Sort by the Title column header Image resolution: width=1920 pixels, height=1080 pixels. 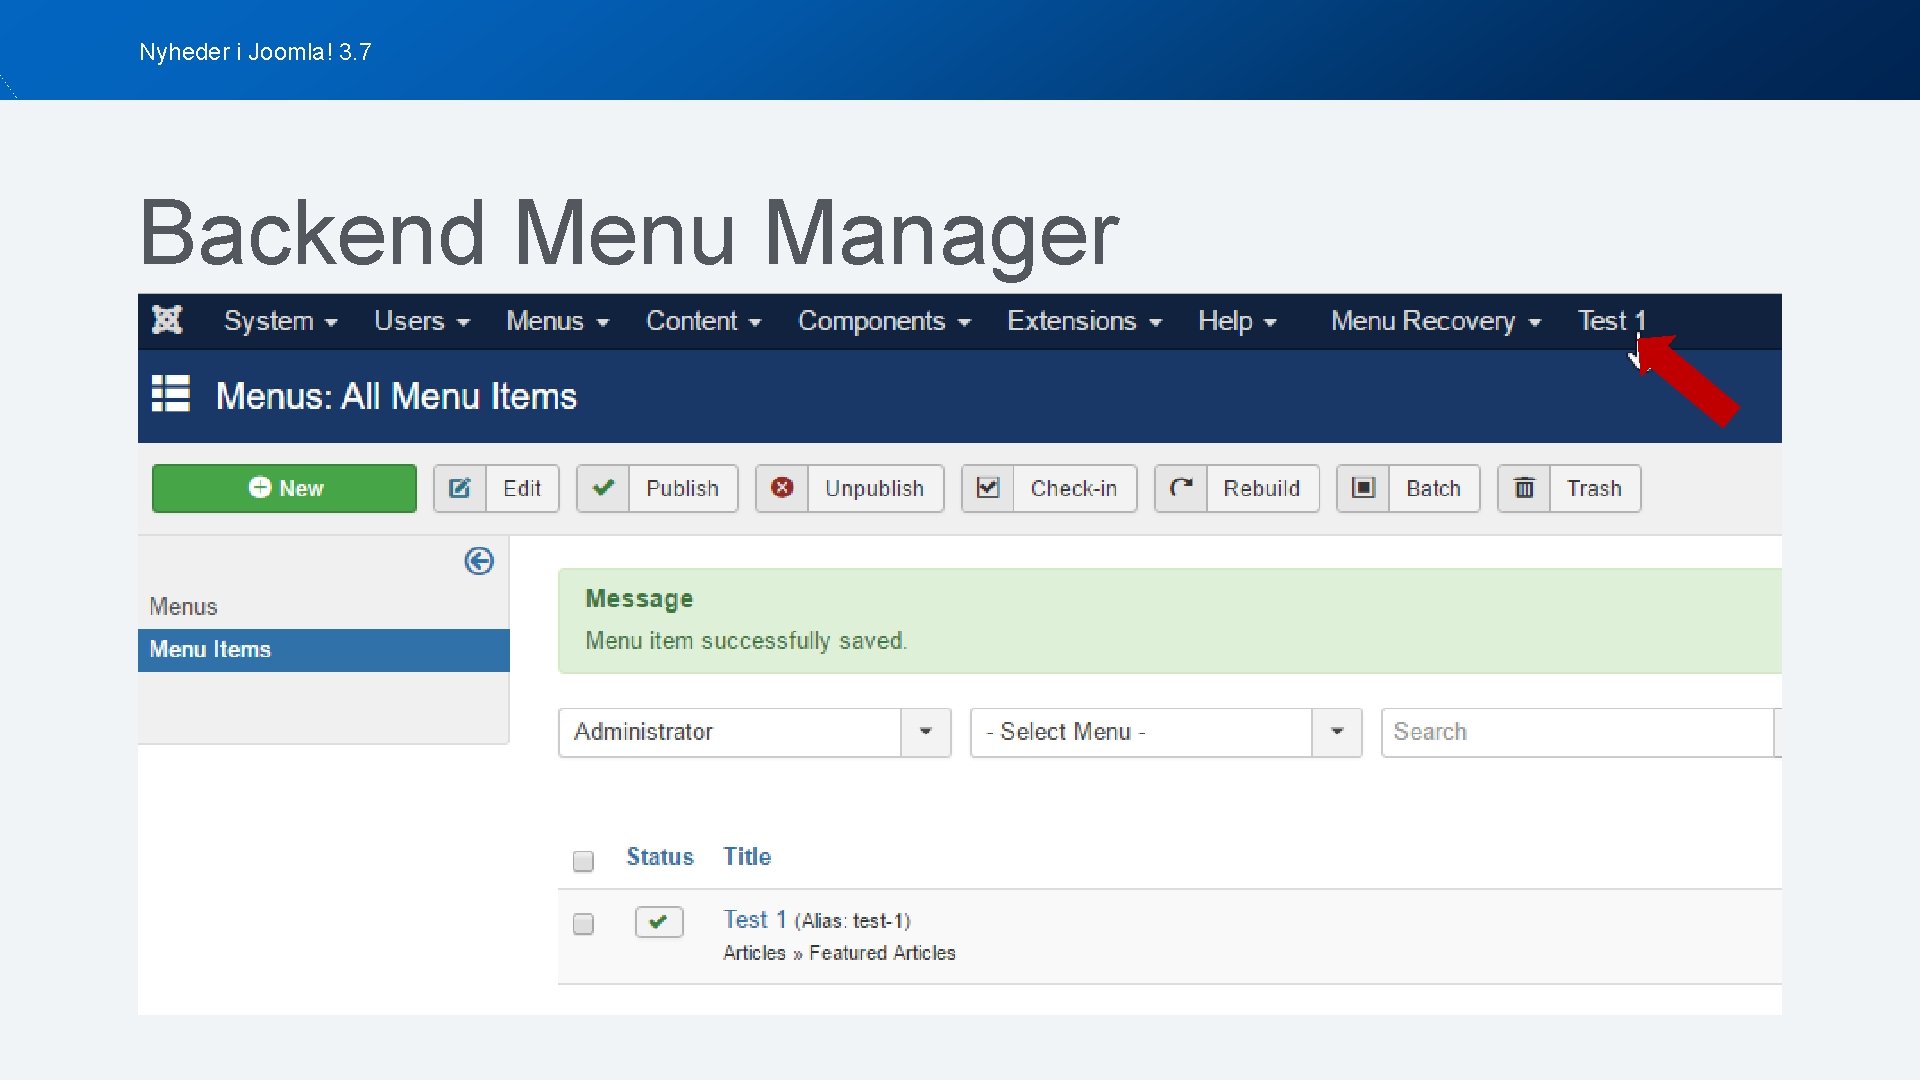[747, 857]
